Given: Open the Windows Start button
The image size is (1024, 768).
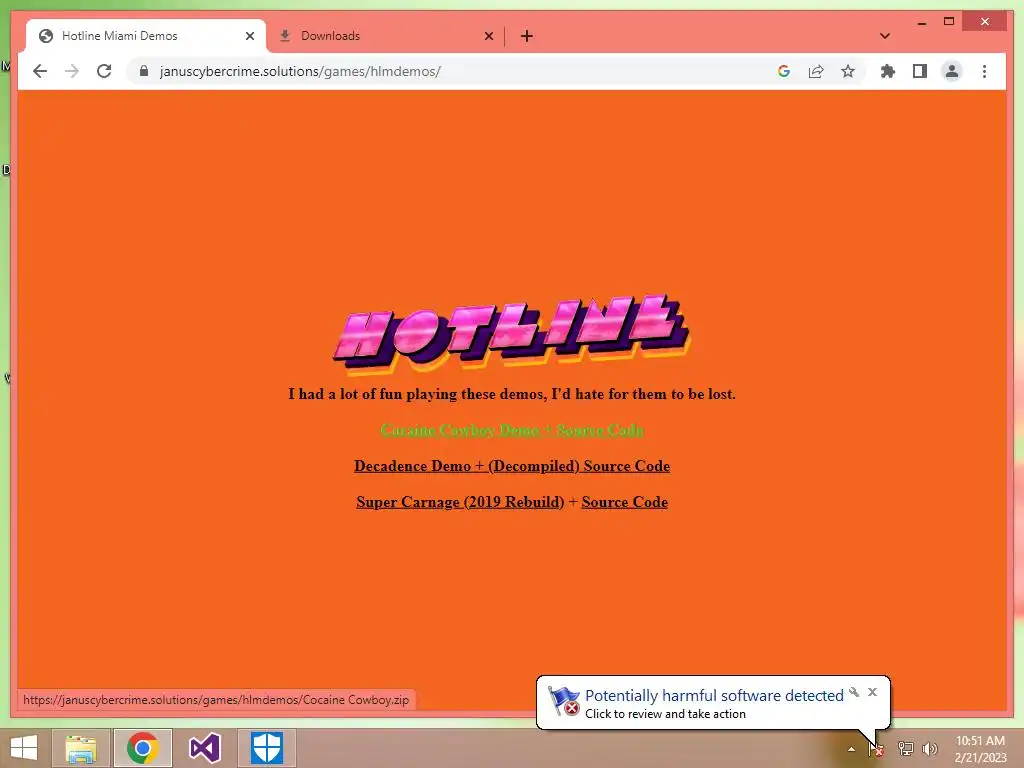Looking at the screenshot, I should [24, 748].
